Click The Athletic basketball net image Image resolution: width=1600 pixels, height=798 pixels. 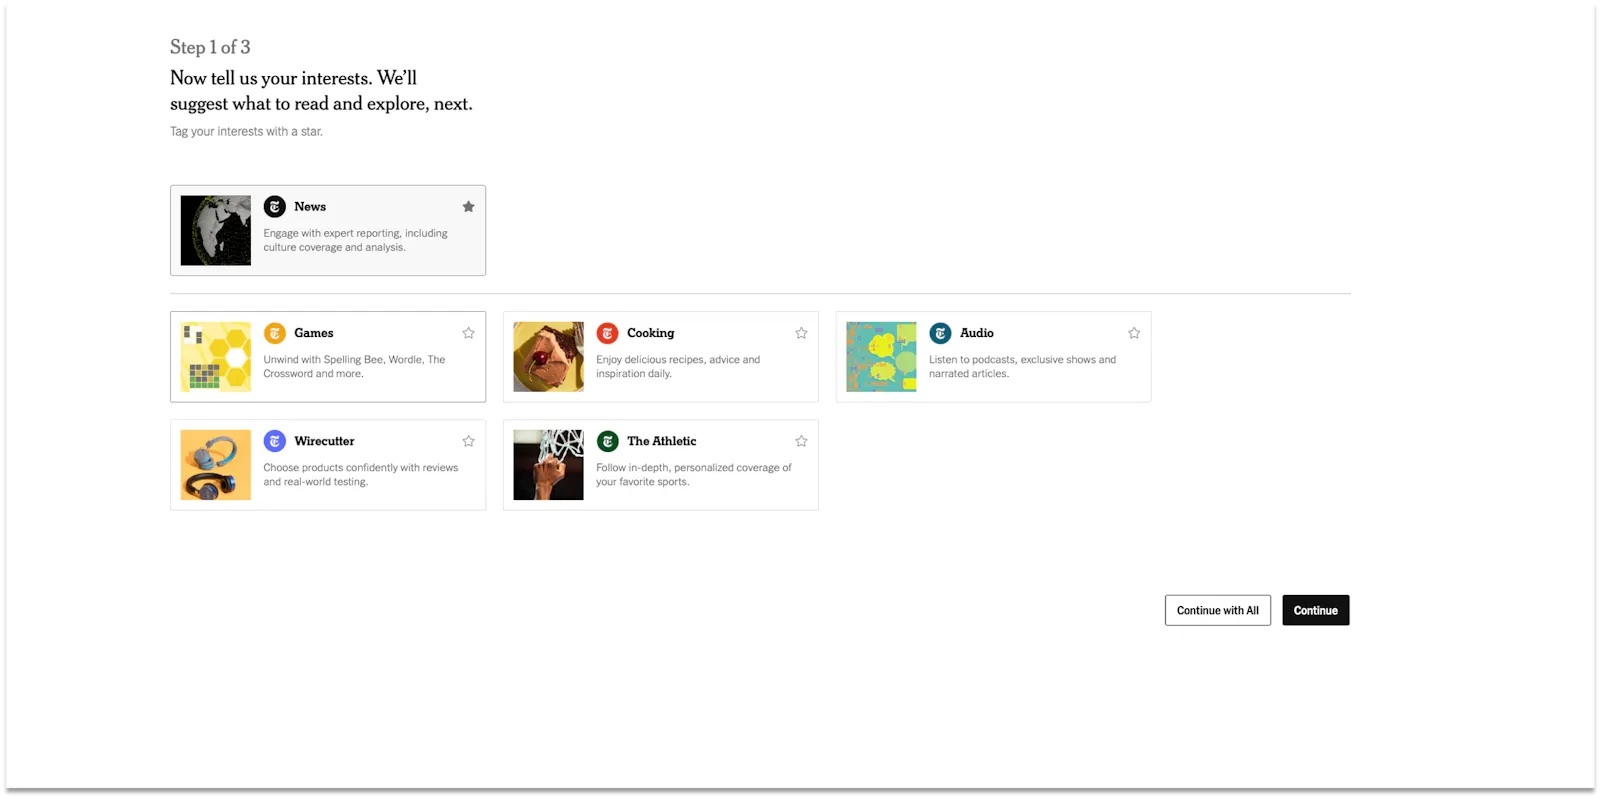(x=548, y=465)
